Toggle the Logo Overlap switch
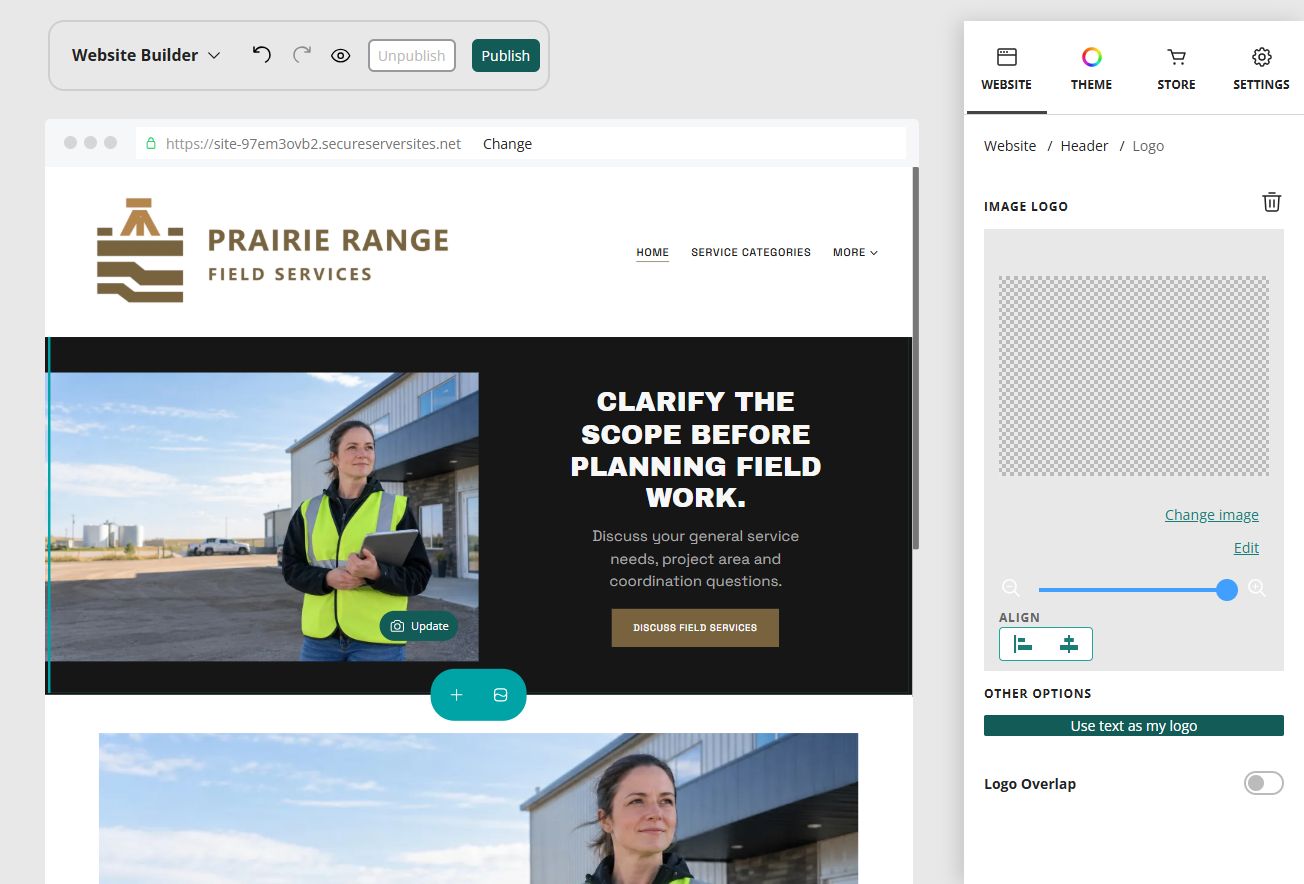The height and width of the screenshot is (884, 1304). [x=1263, y=783]
